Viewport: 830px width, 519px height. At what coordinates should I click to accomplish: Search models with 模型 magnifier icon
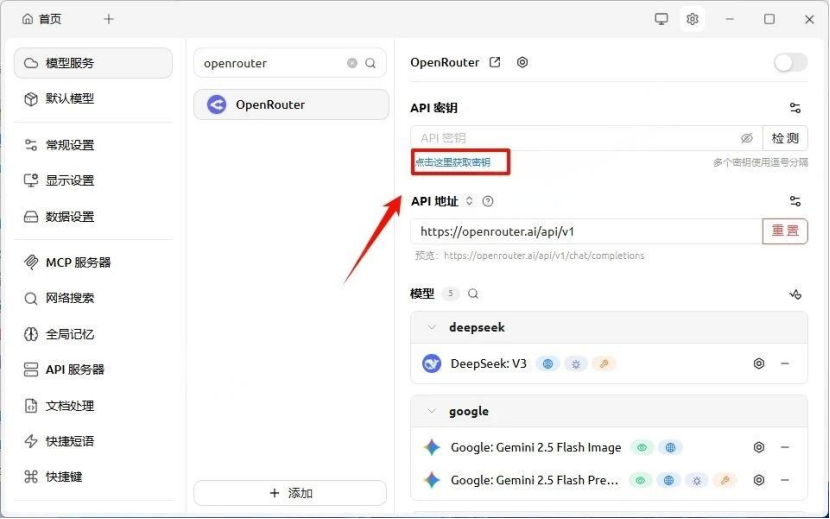click(473, 293)
